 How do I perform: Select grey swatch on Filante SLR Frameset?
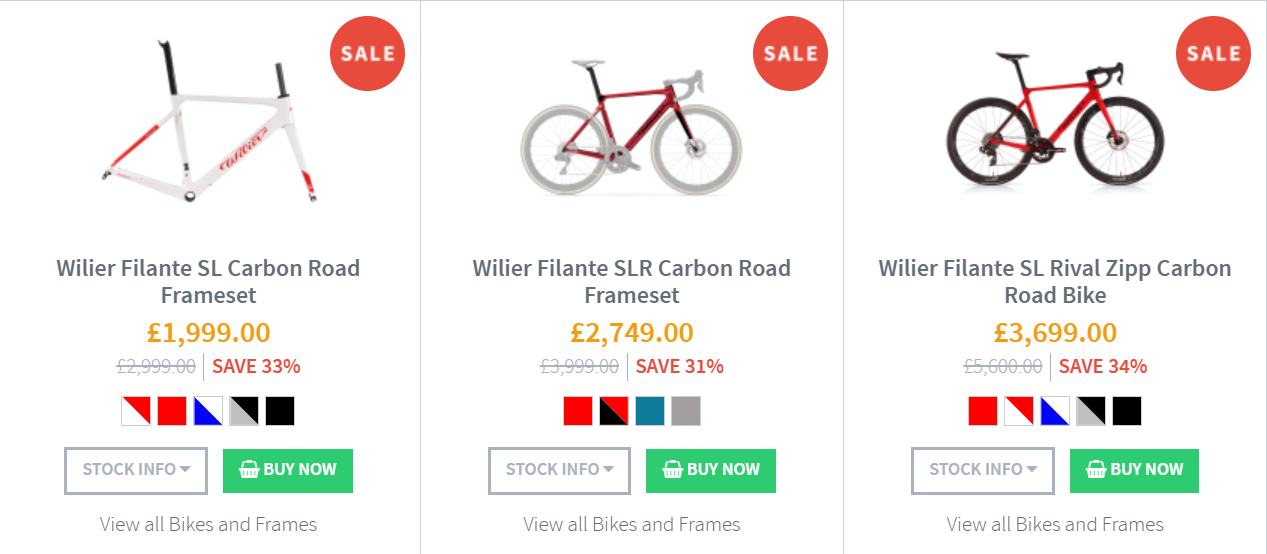tap(686, 411)
